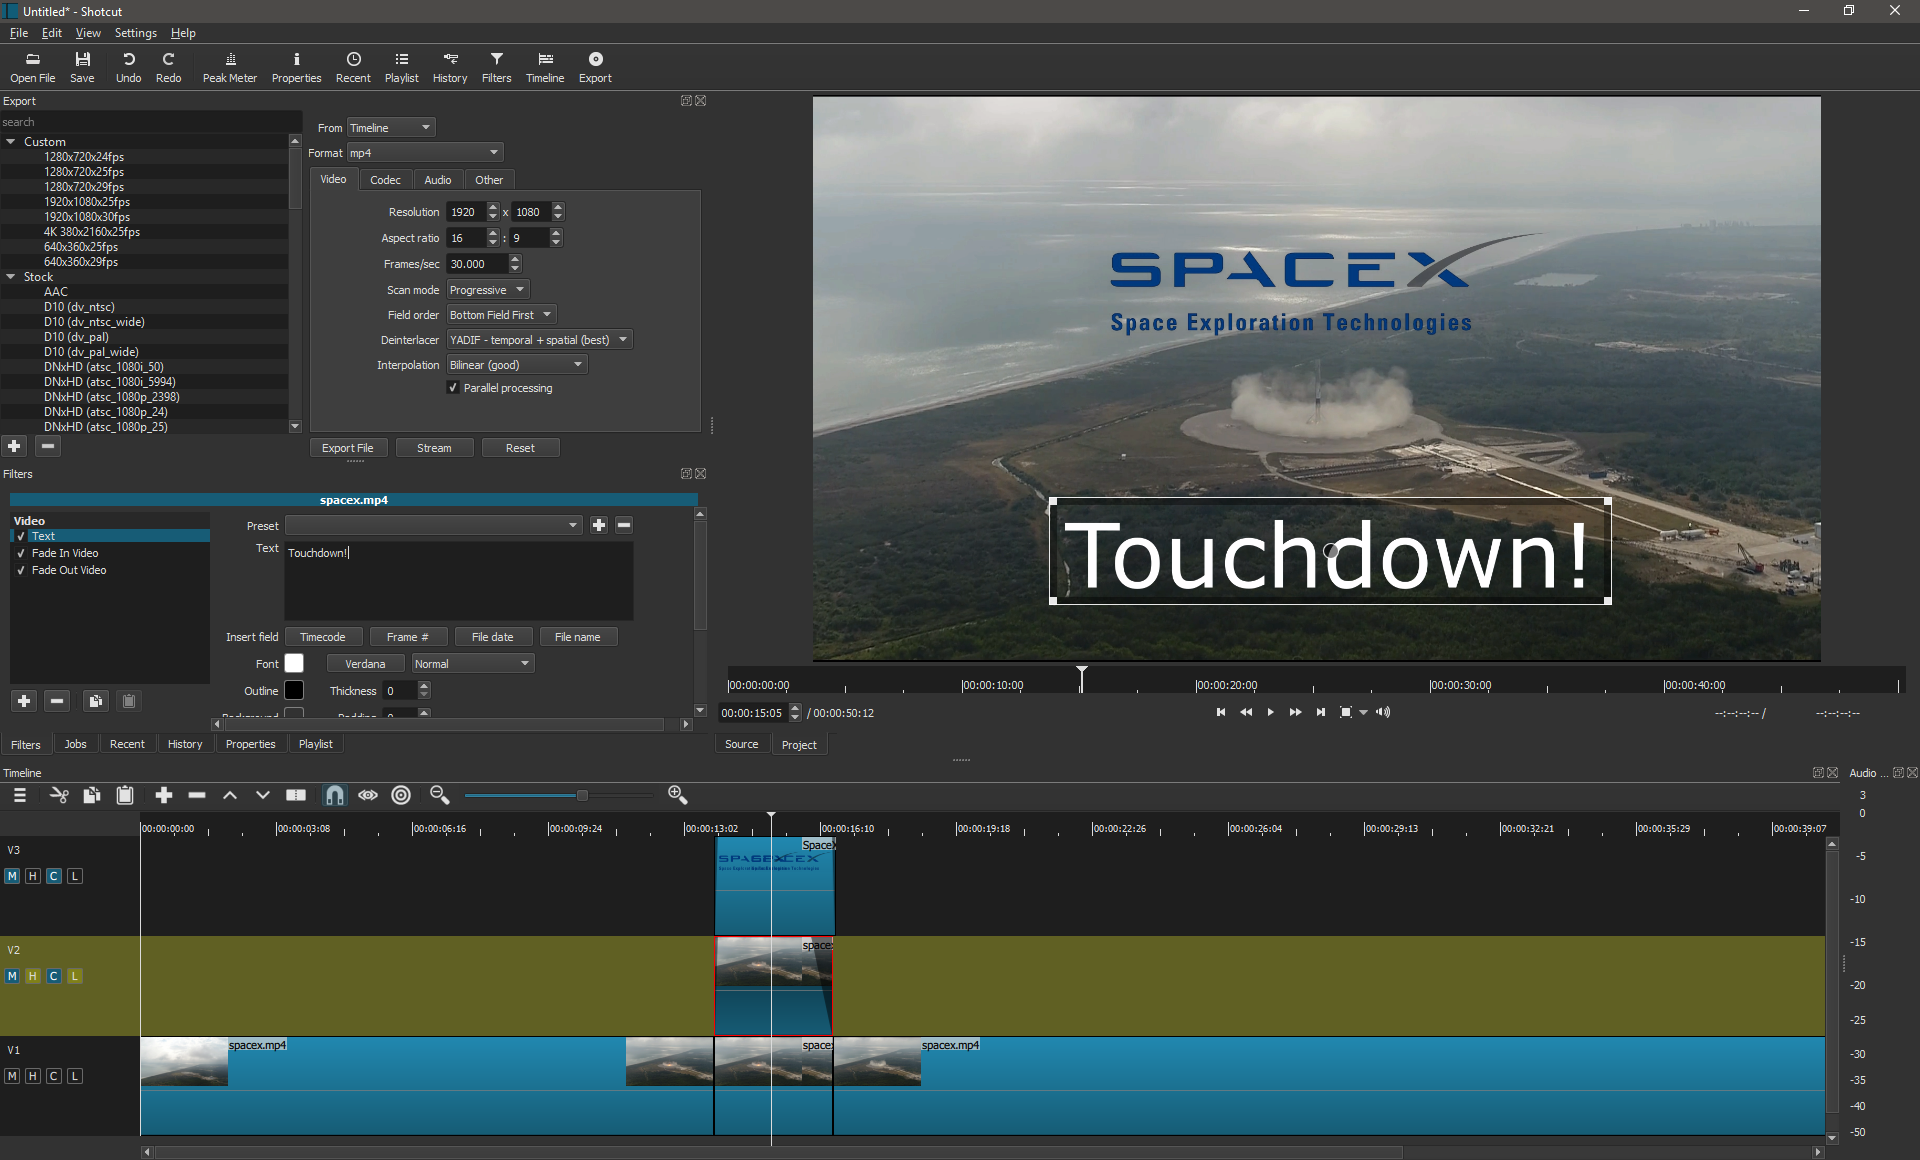Click the Filters toolbar icon

click(494, 62)
